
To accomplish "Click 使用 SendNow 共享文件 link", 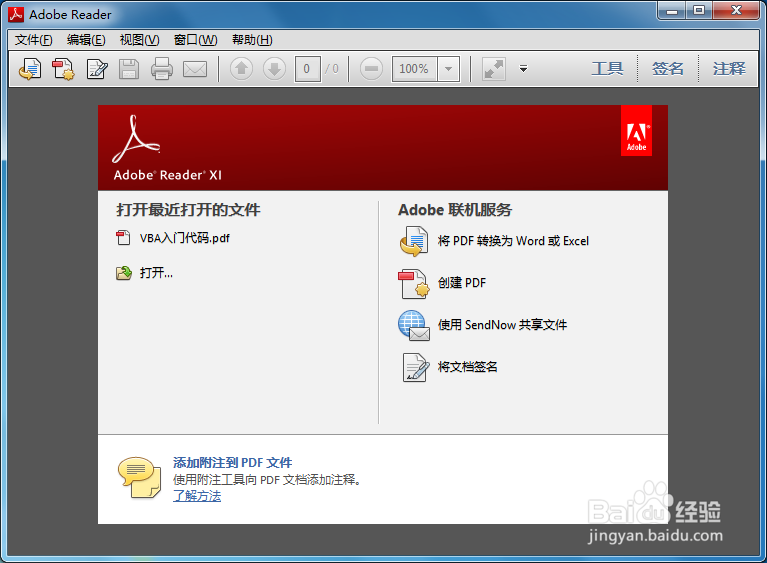I will tap(502, 325).
